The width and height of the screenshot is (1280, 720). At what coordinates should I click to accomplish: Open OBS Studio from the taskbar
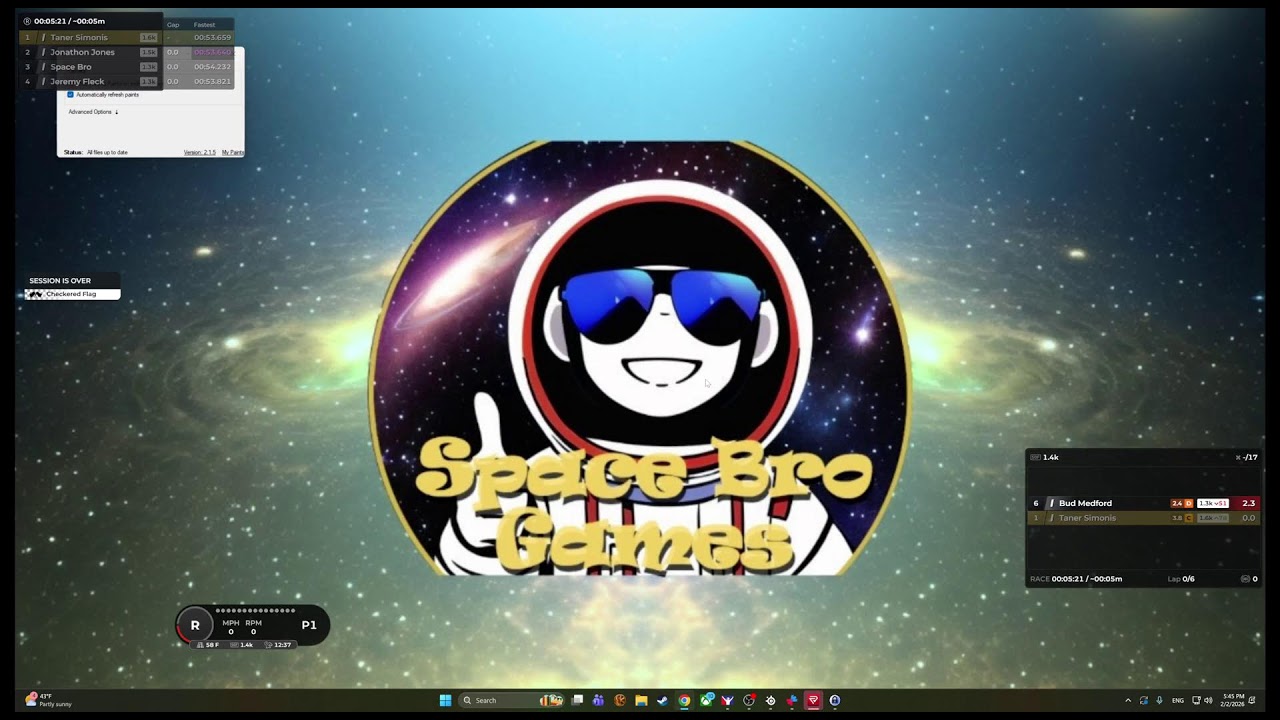pyautogui.click(x=748, y=700)
